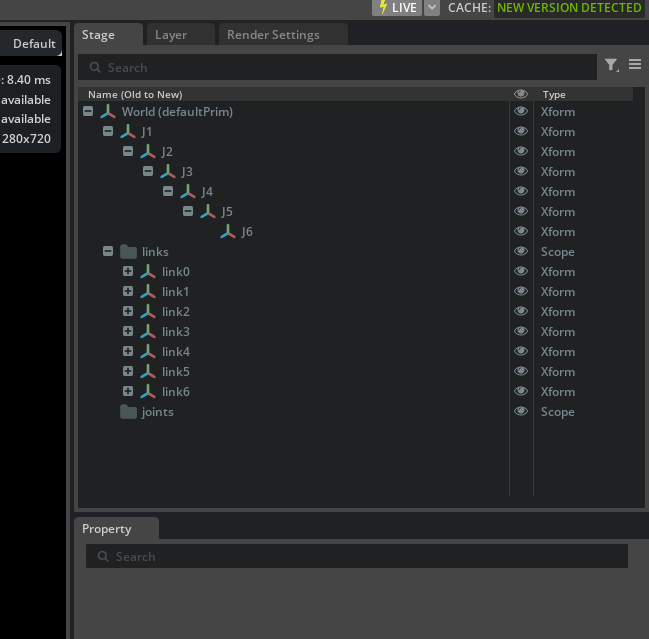Toggle visibility of joints scope
This screenshot has height=639, width=649.
521,412
